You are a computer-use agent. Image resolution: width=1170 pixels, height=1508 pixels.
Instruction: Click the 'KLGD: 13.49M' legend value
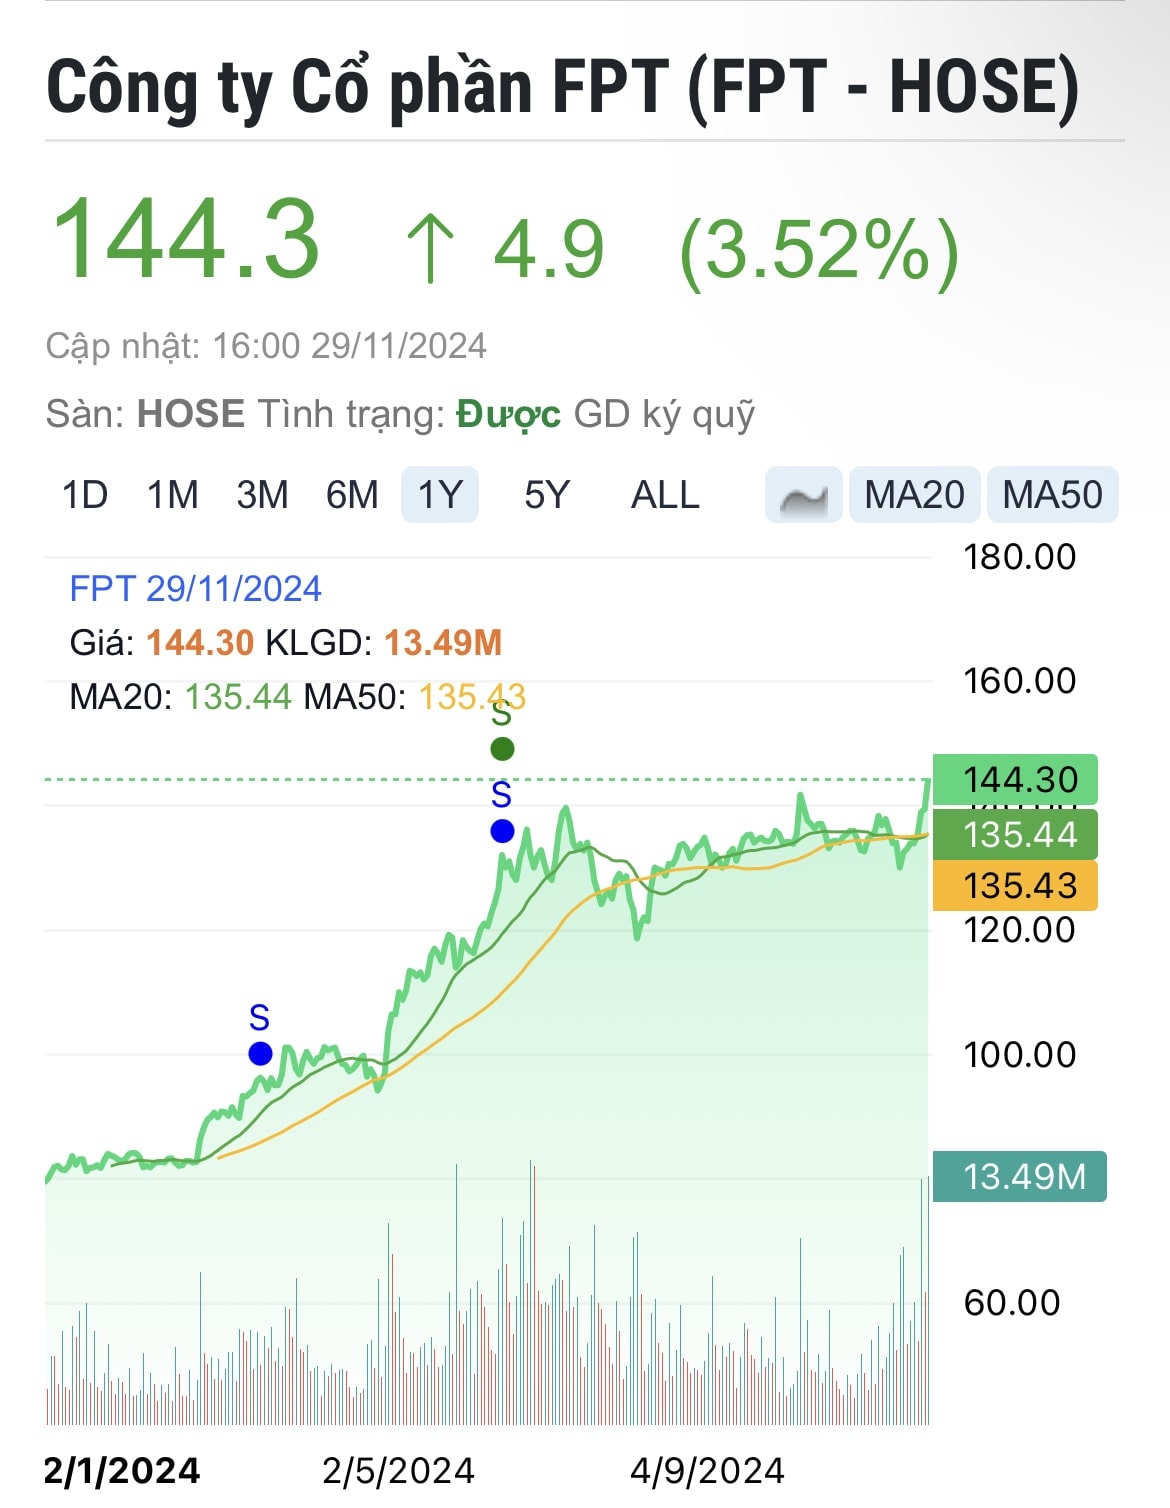pyautogui.click(x=384, y=643)
